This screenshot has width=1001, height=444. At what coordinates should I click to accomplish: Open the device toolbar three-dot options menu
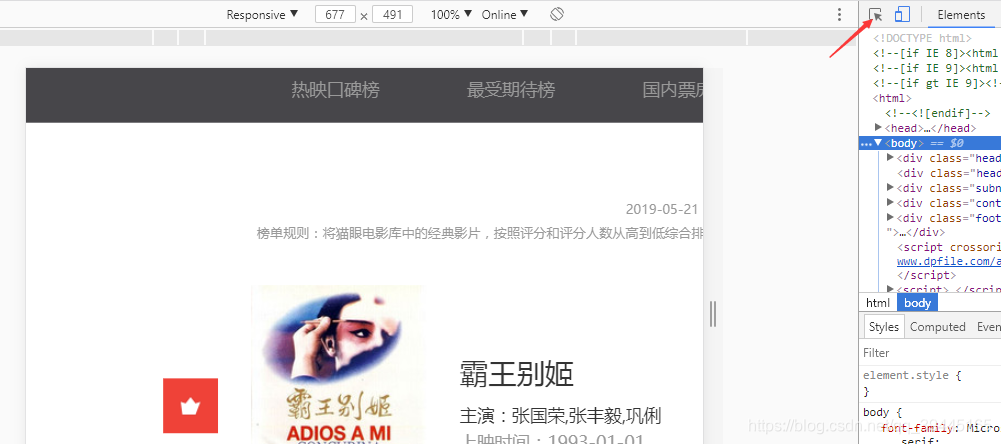pyautogui.click(x=839, y=15)
